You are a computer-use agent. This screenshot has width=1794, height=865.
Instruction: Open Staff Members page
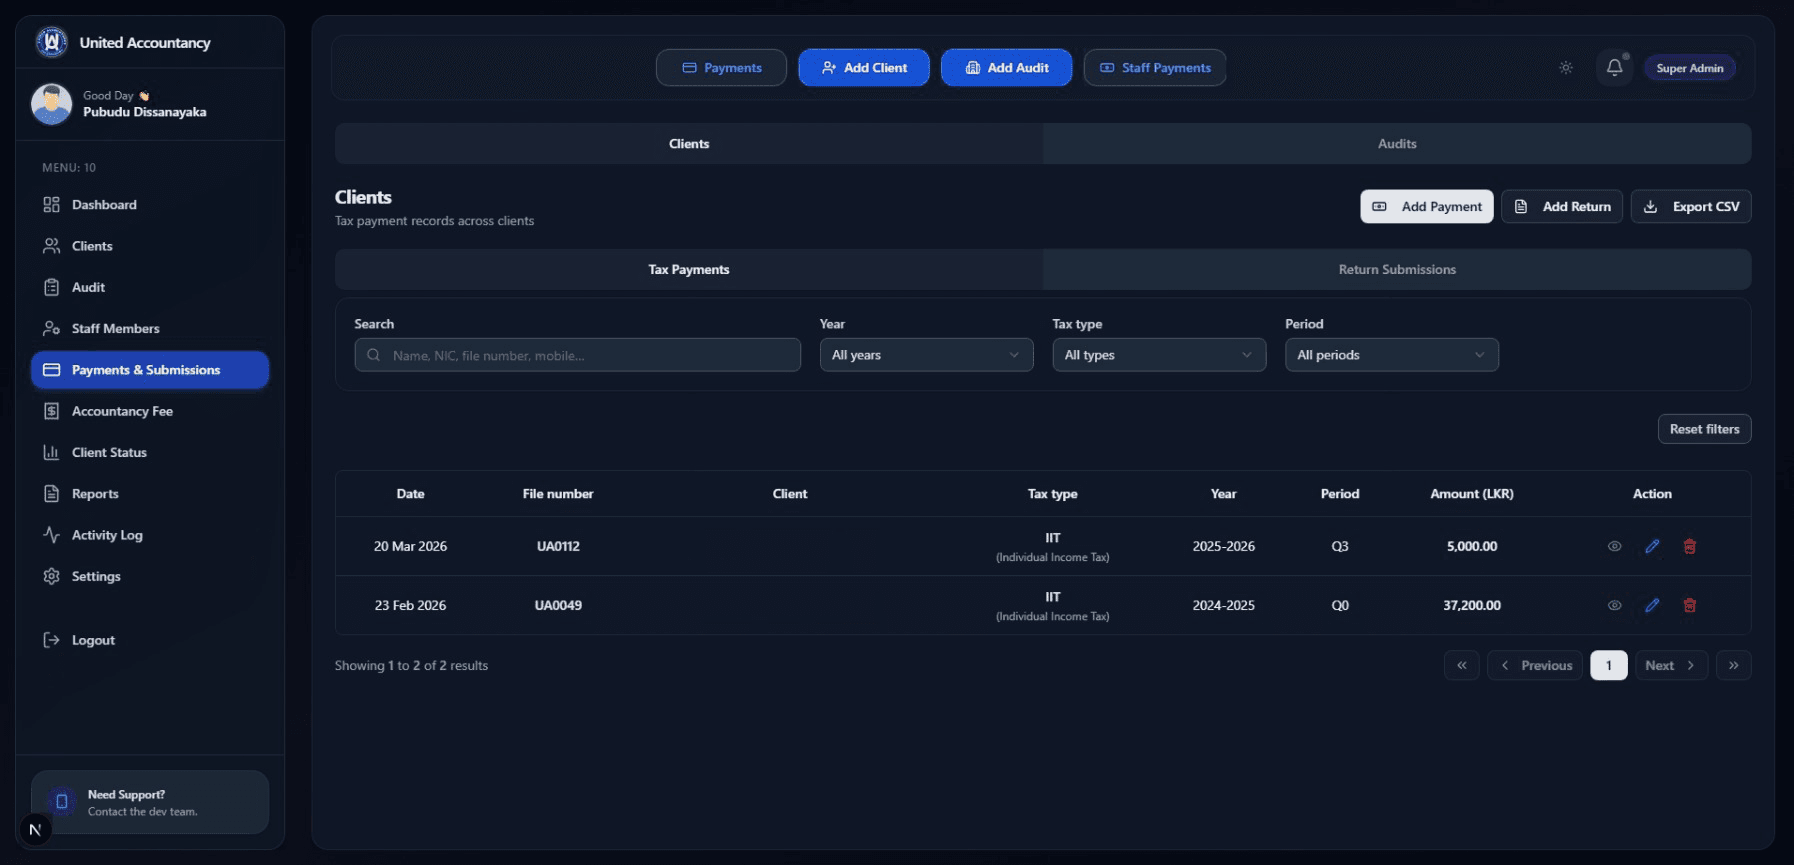pos(150,328)
